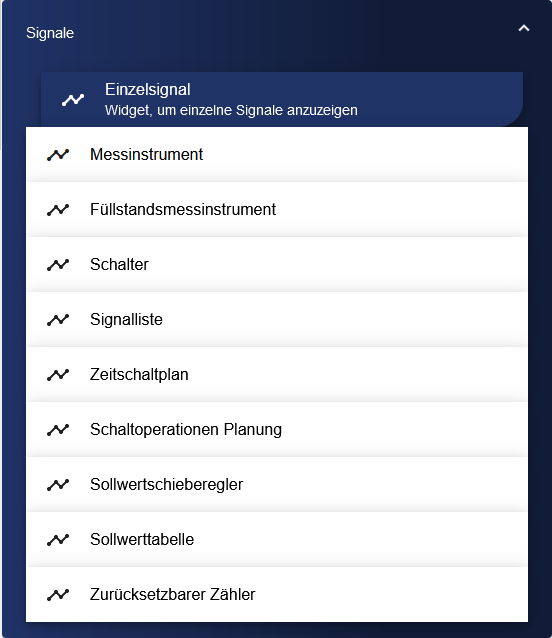
Task: Click the icon beside Schalter
Action: click(58, 264)
